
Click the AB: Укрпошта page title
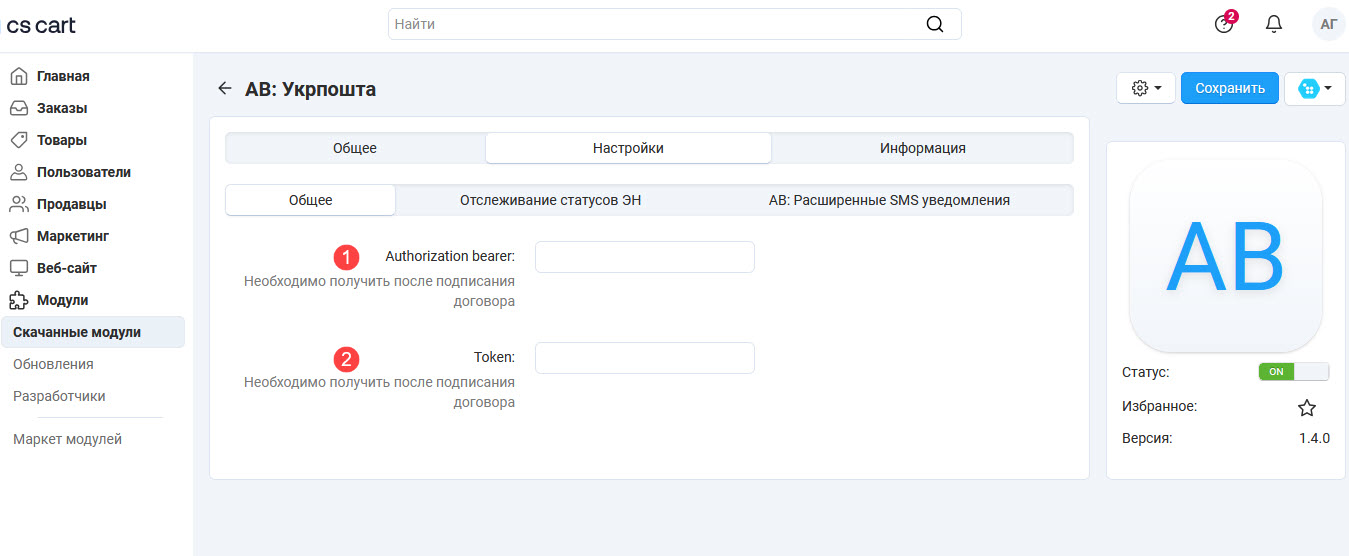click(310, 89)
